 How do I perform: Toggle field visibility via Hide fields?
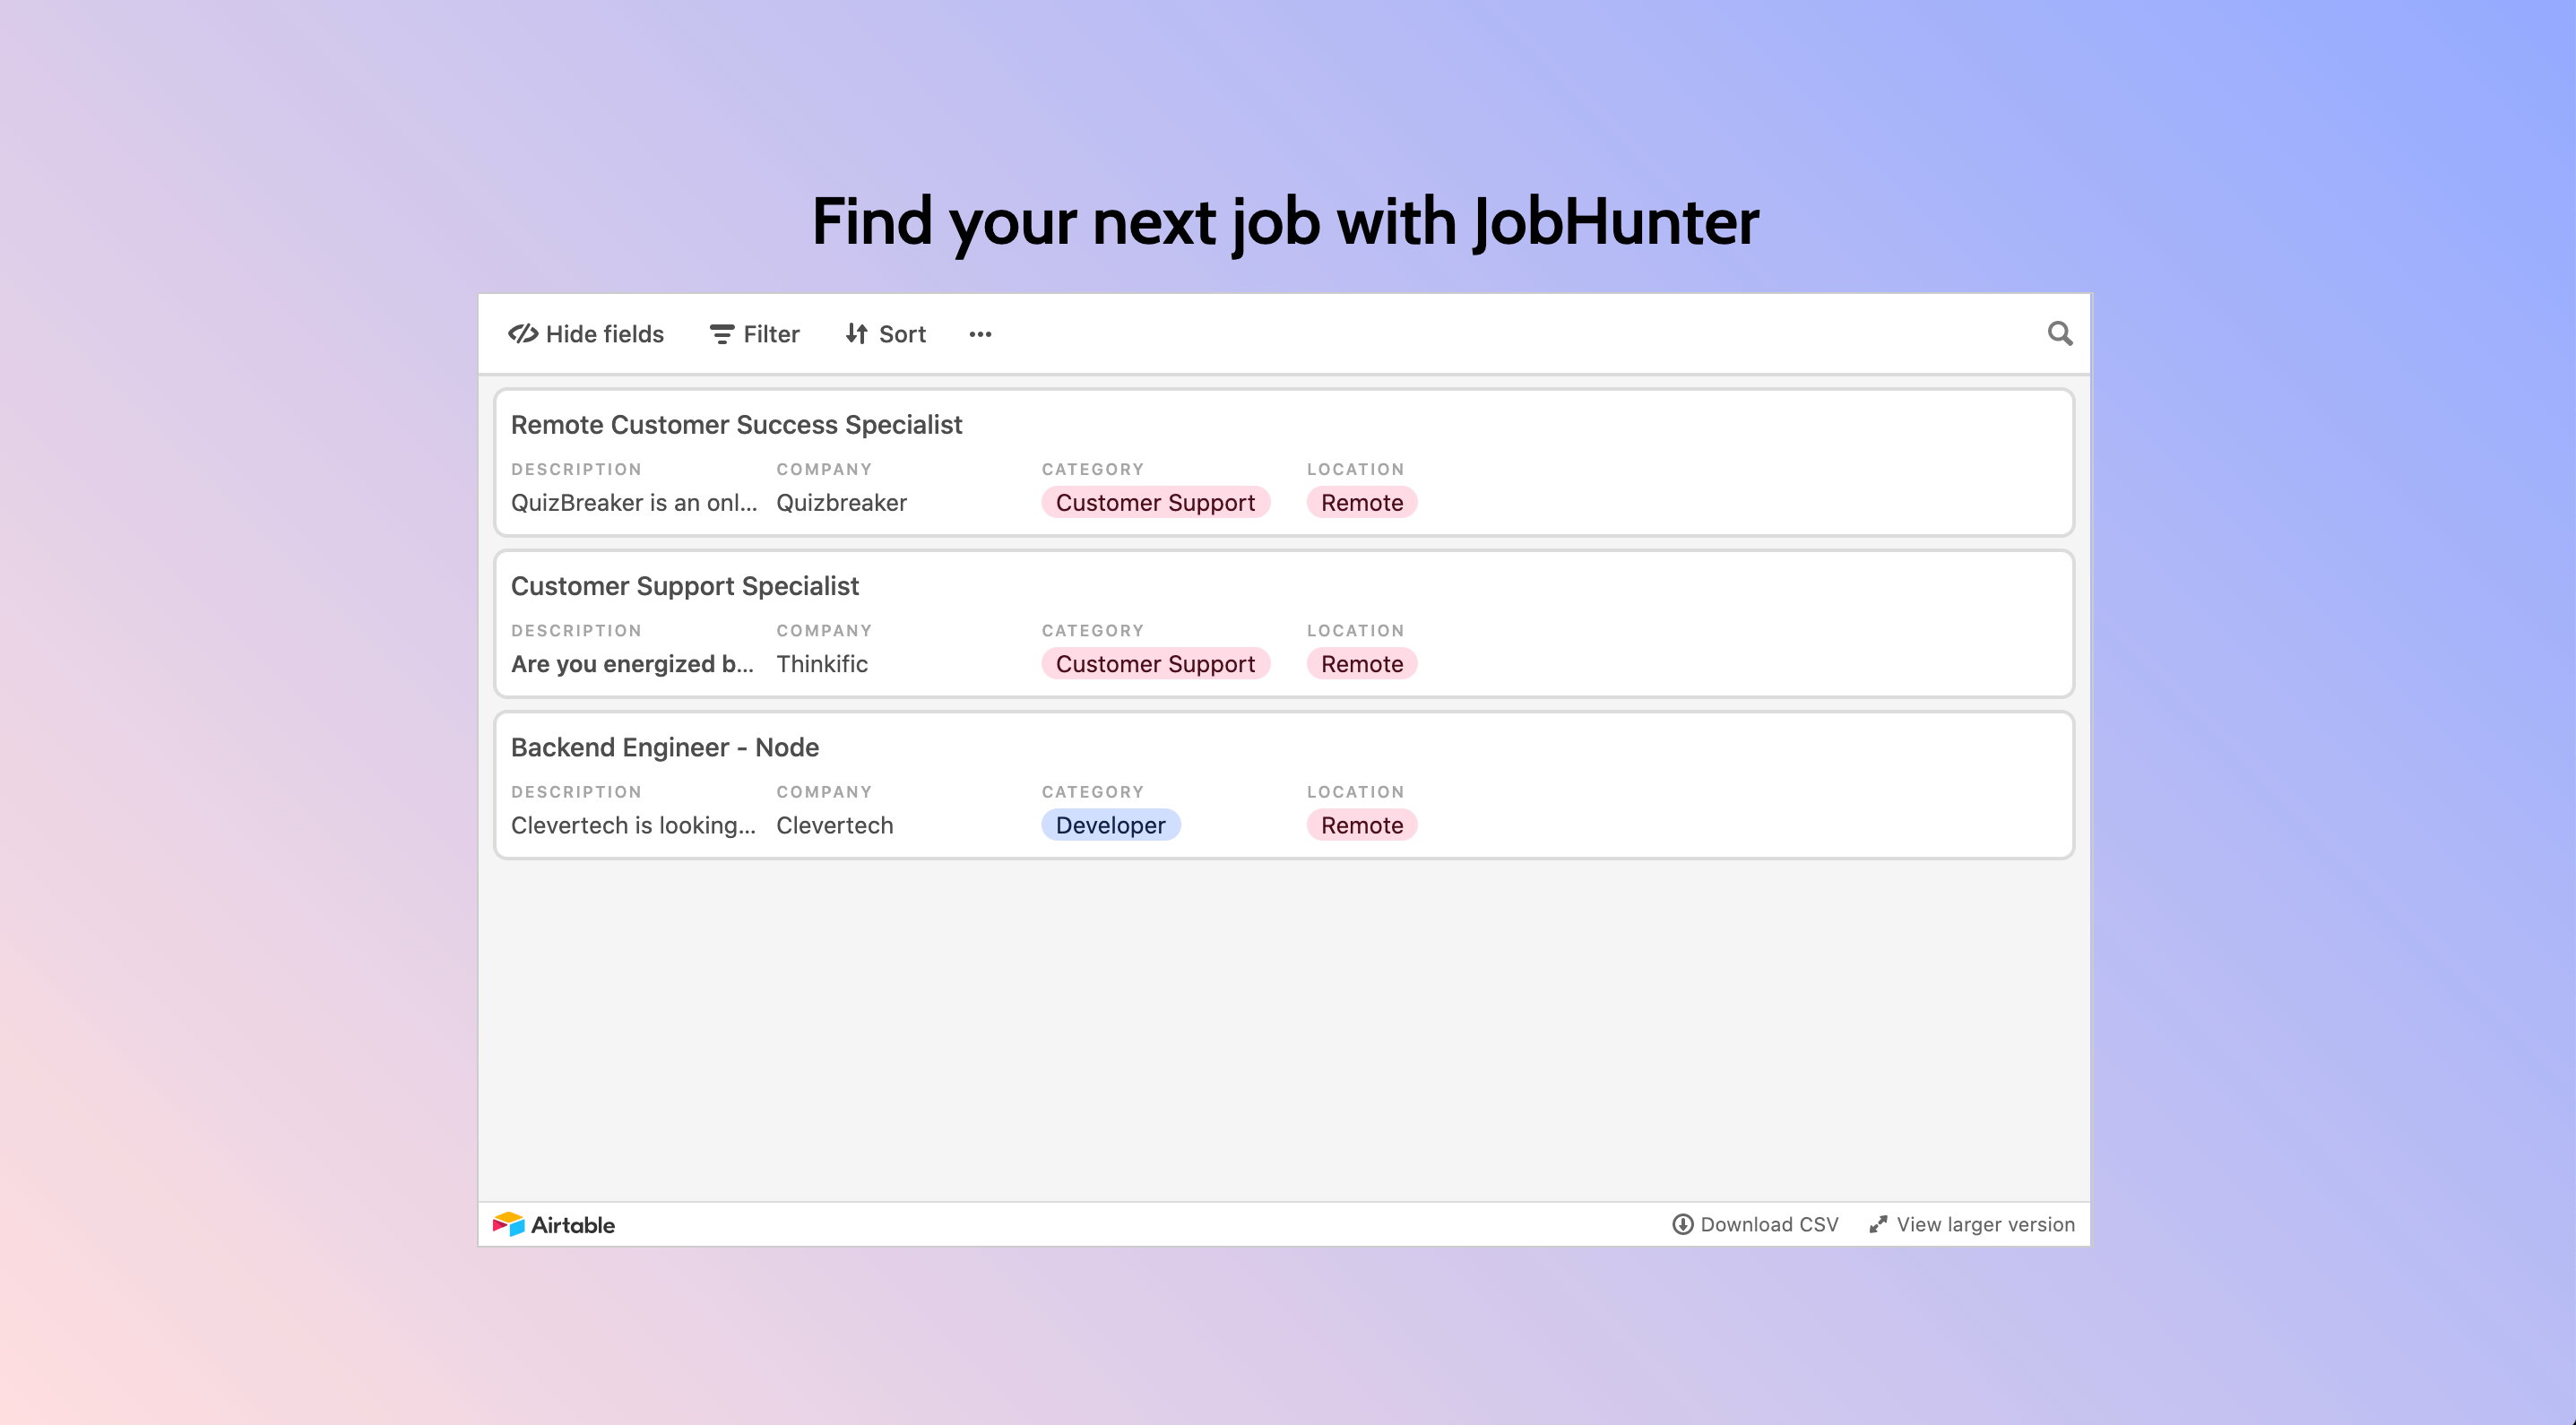click(585, 334)
